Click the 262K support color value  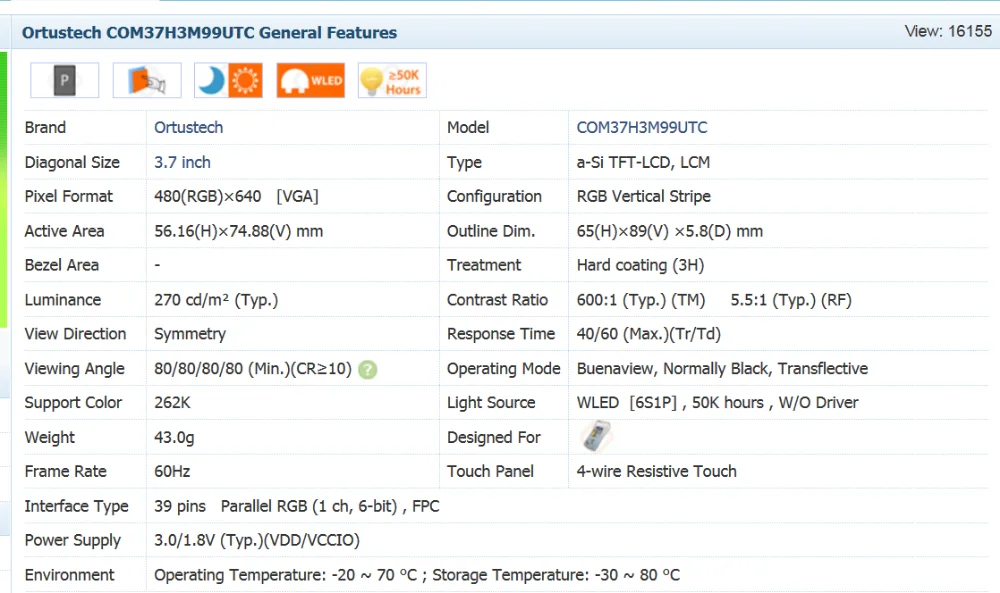[x=172, y=403]
